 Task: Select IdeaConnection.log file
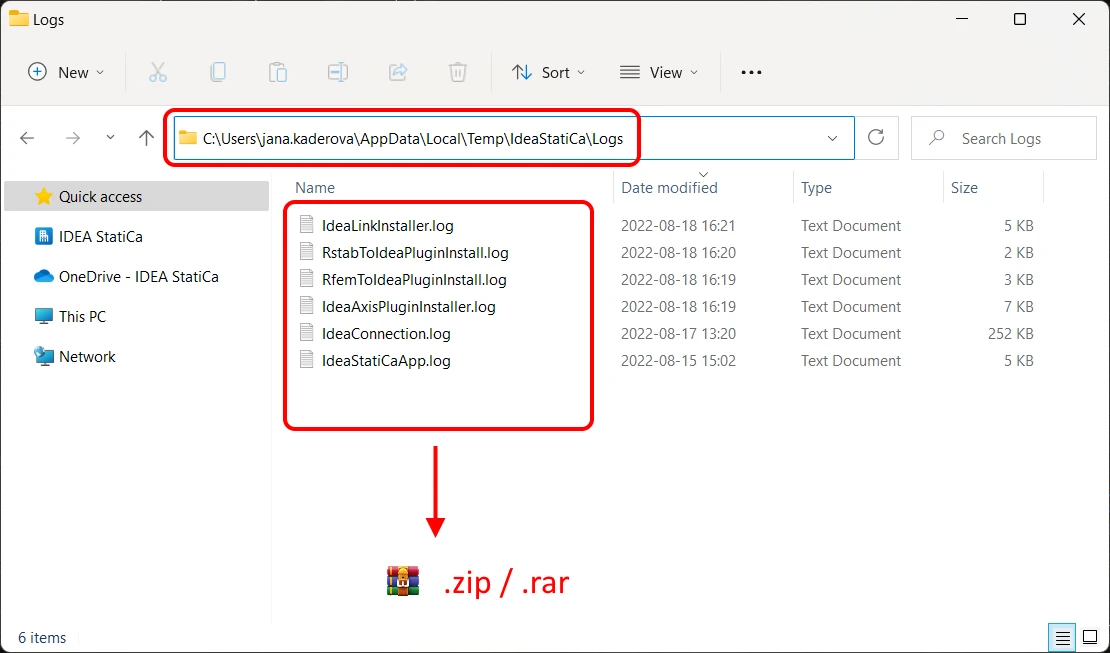tap(386, 334)
